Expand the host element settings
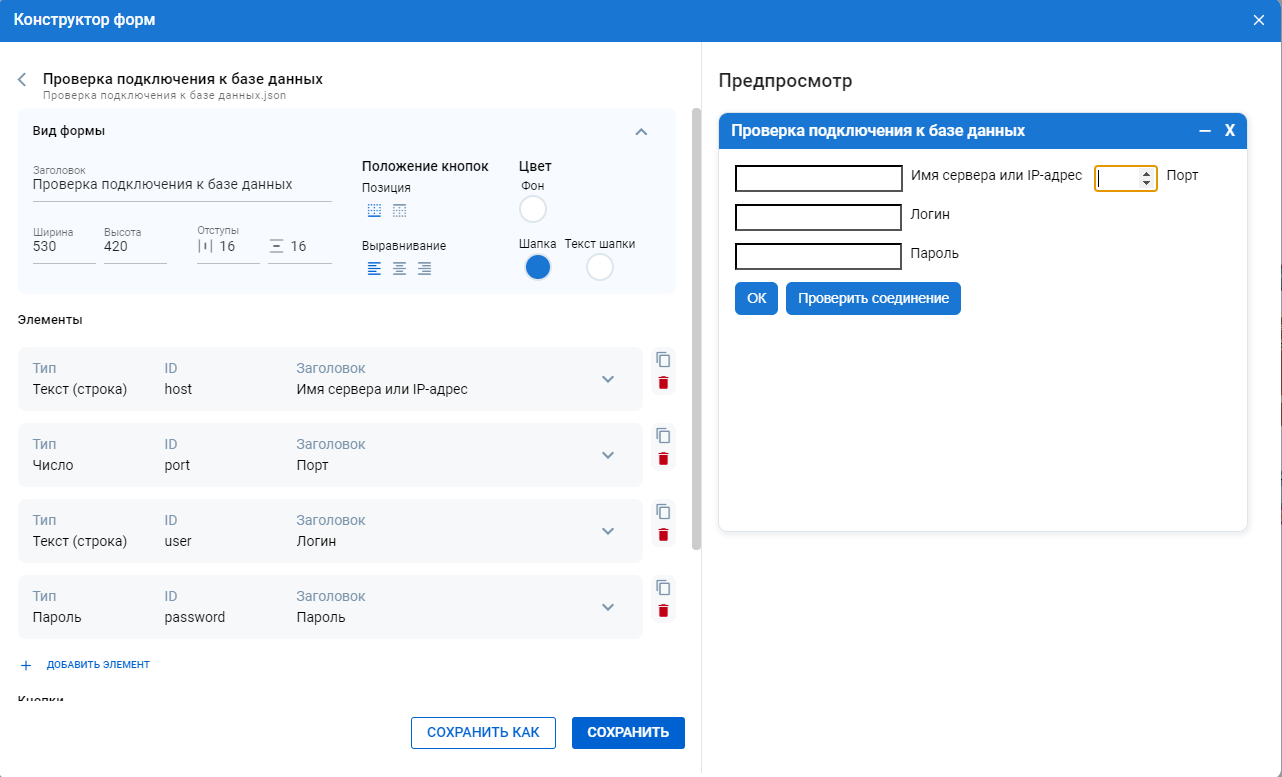This screenshot has width=1282, height=777. click(607, 379)
